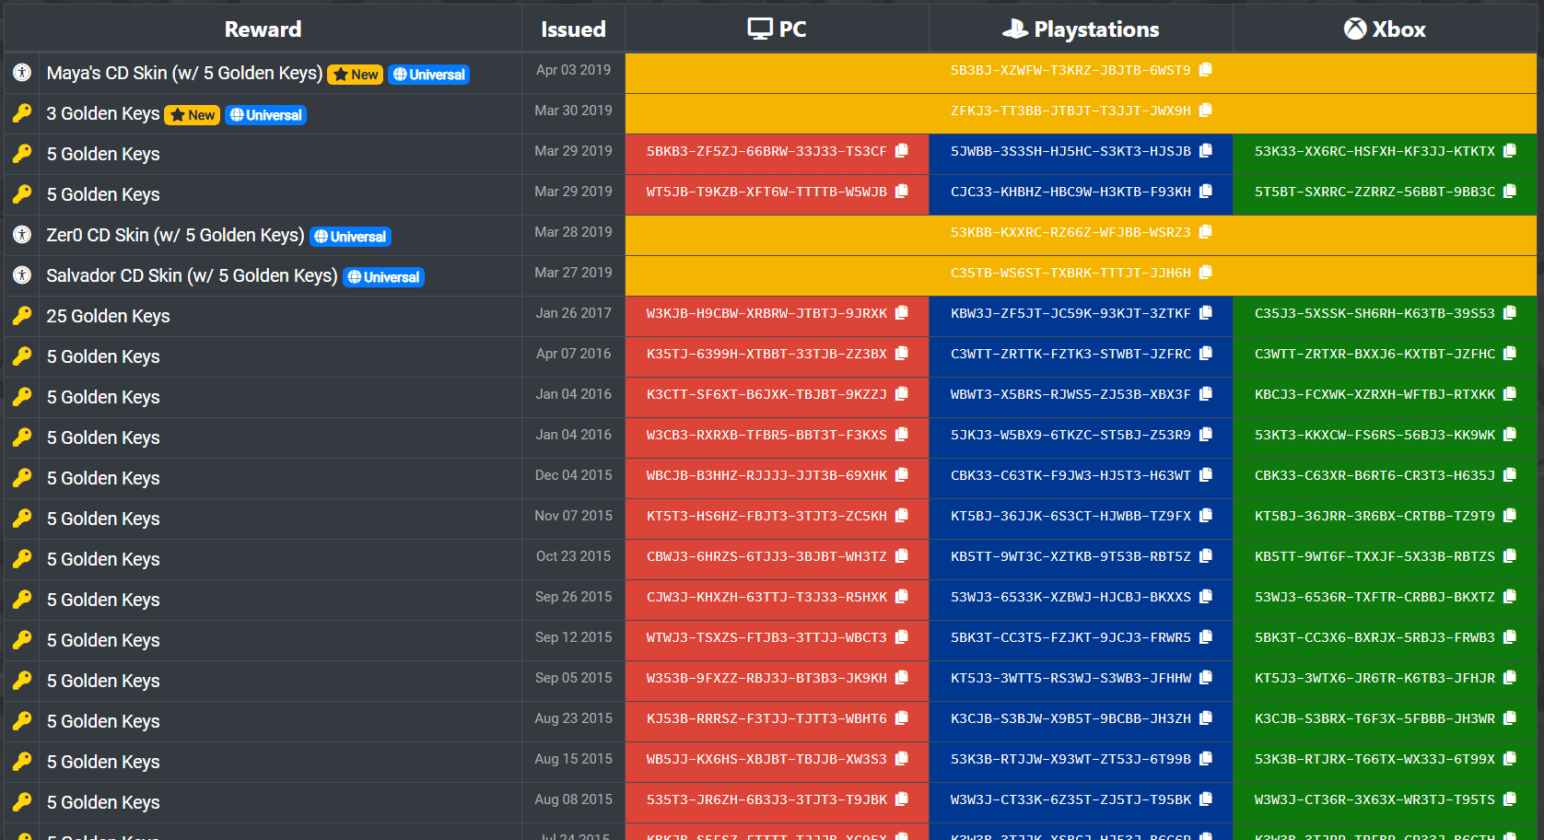The height and width of the screenshot is (840, 1544).
Task: Copy the PC code starting with CBWJ3
Action: (x=902, y=556)
